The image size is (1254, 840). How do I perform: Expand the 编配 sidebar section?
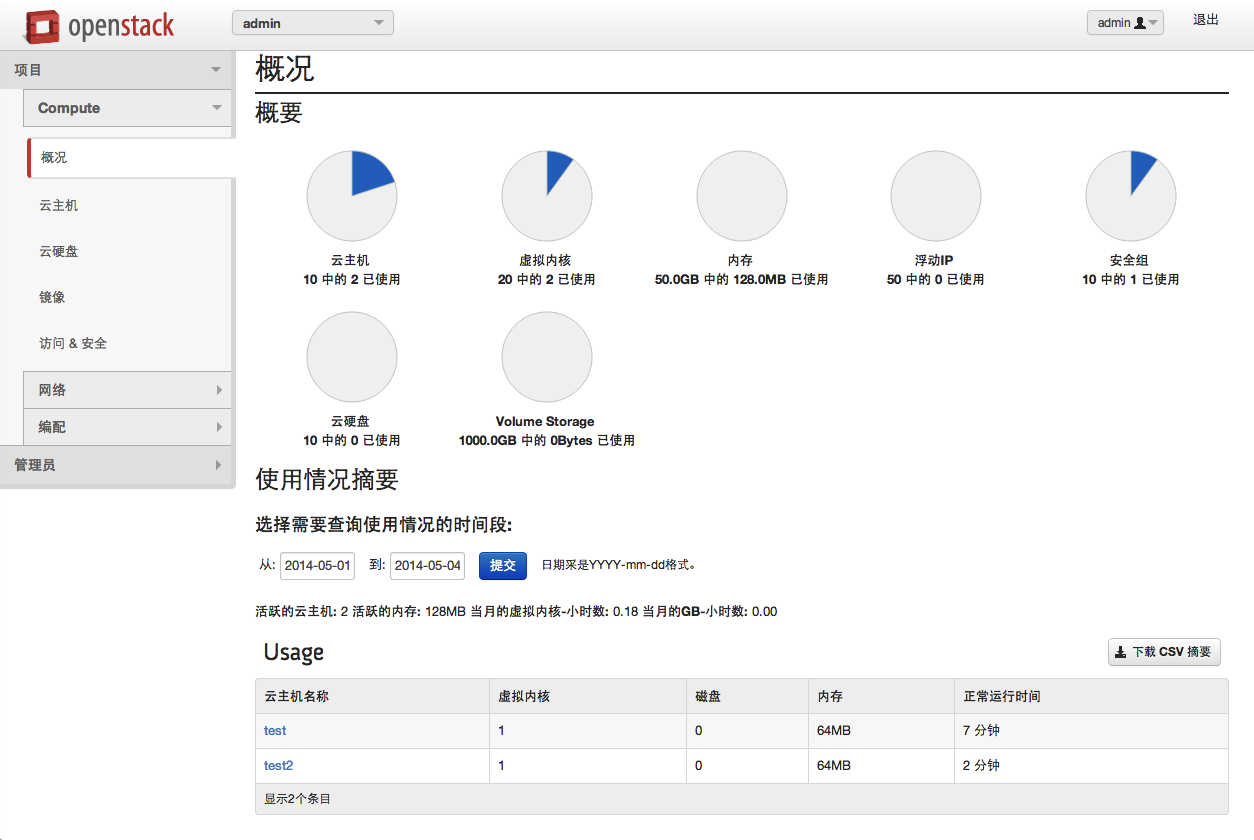click(x=128, y=427)
